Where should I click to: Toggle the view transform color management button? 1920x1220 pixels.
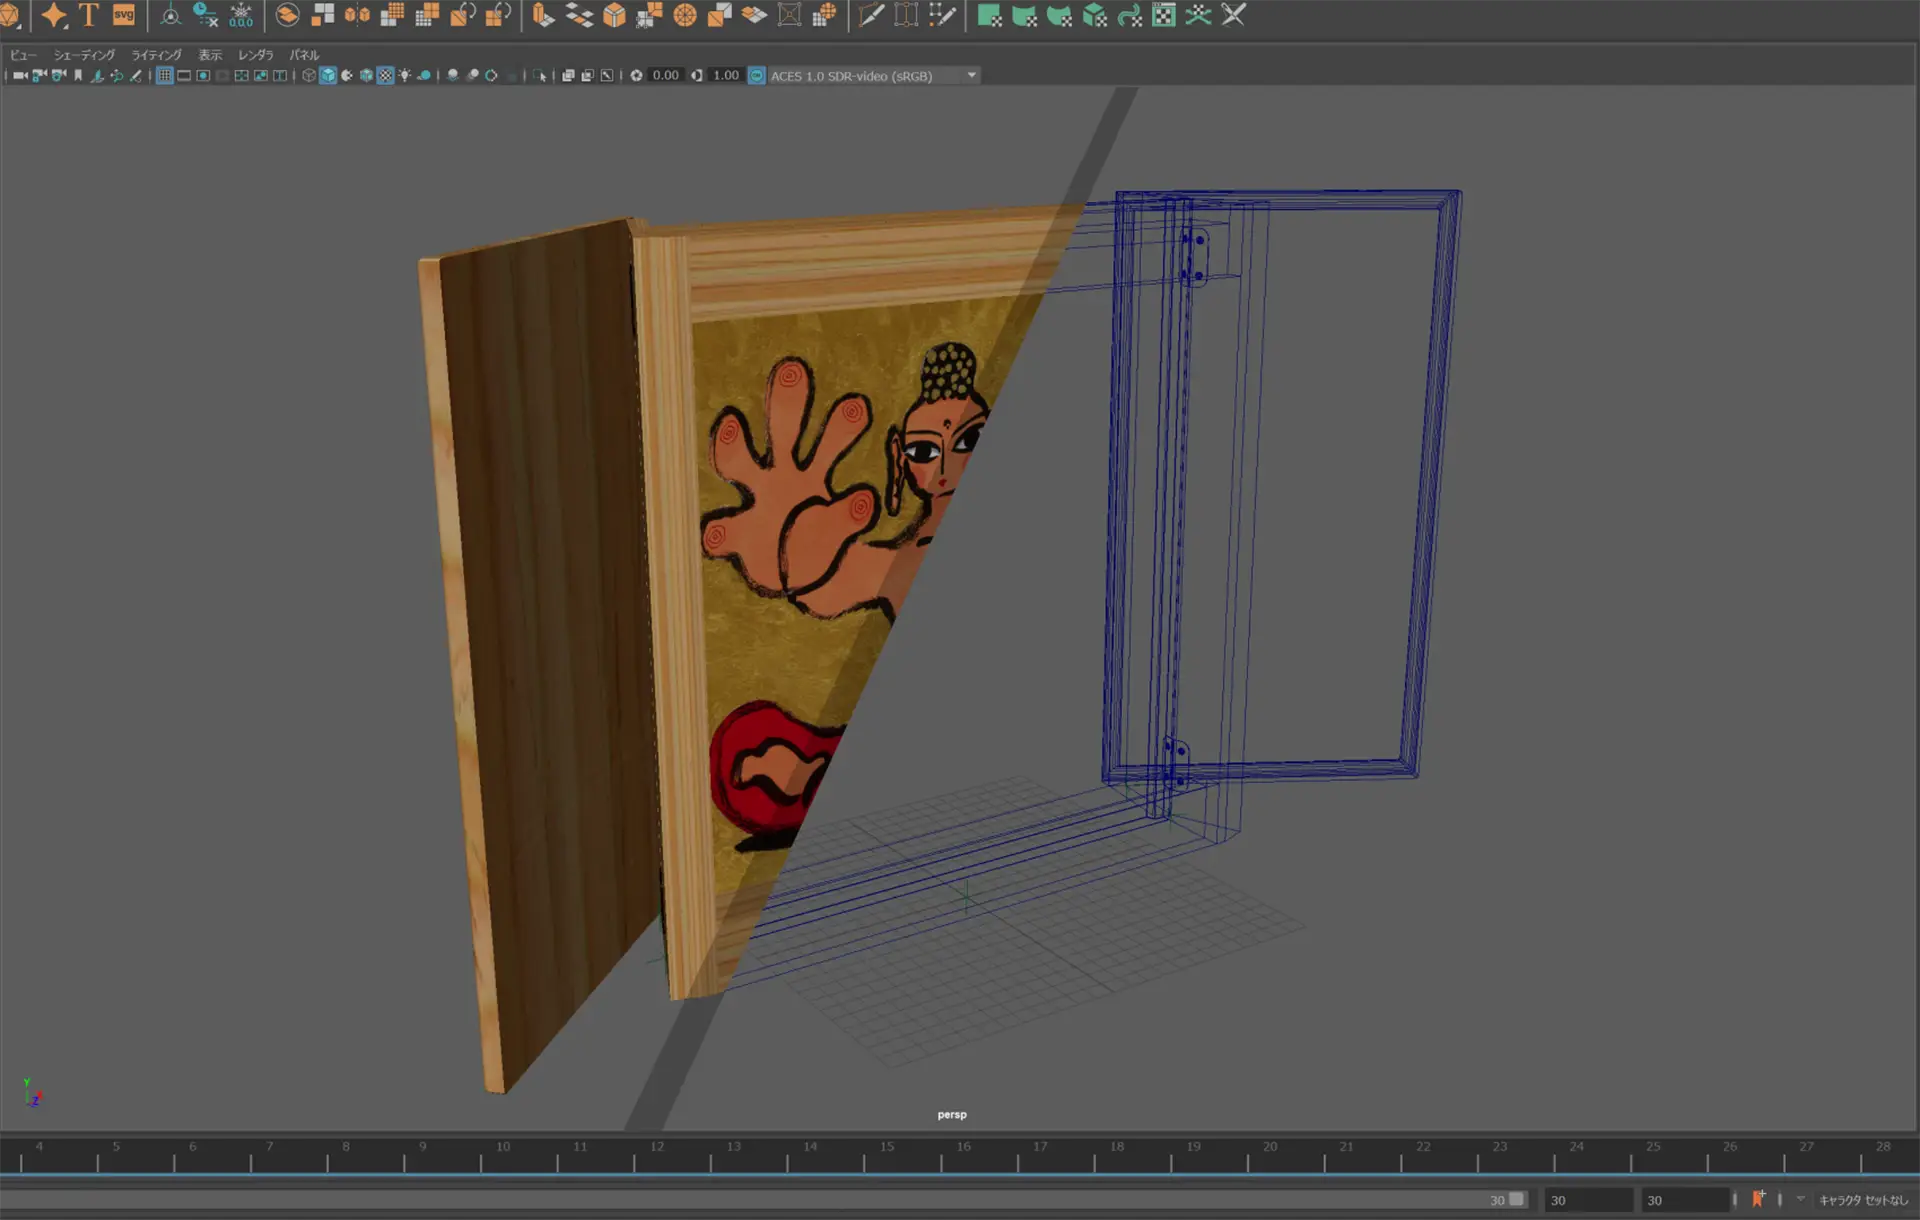[757, 75]
